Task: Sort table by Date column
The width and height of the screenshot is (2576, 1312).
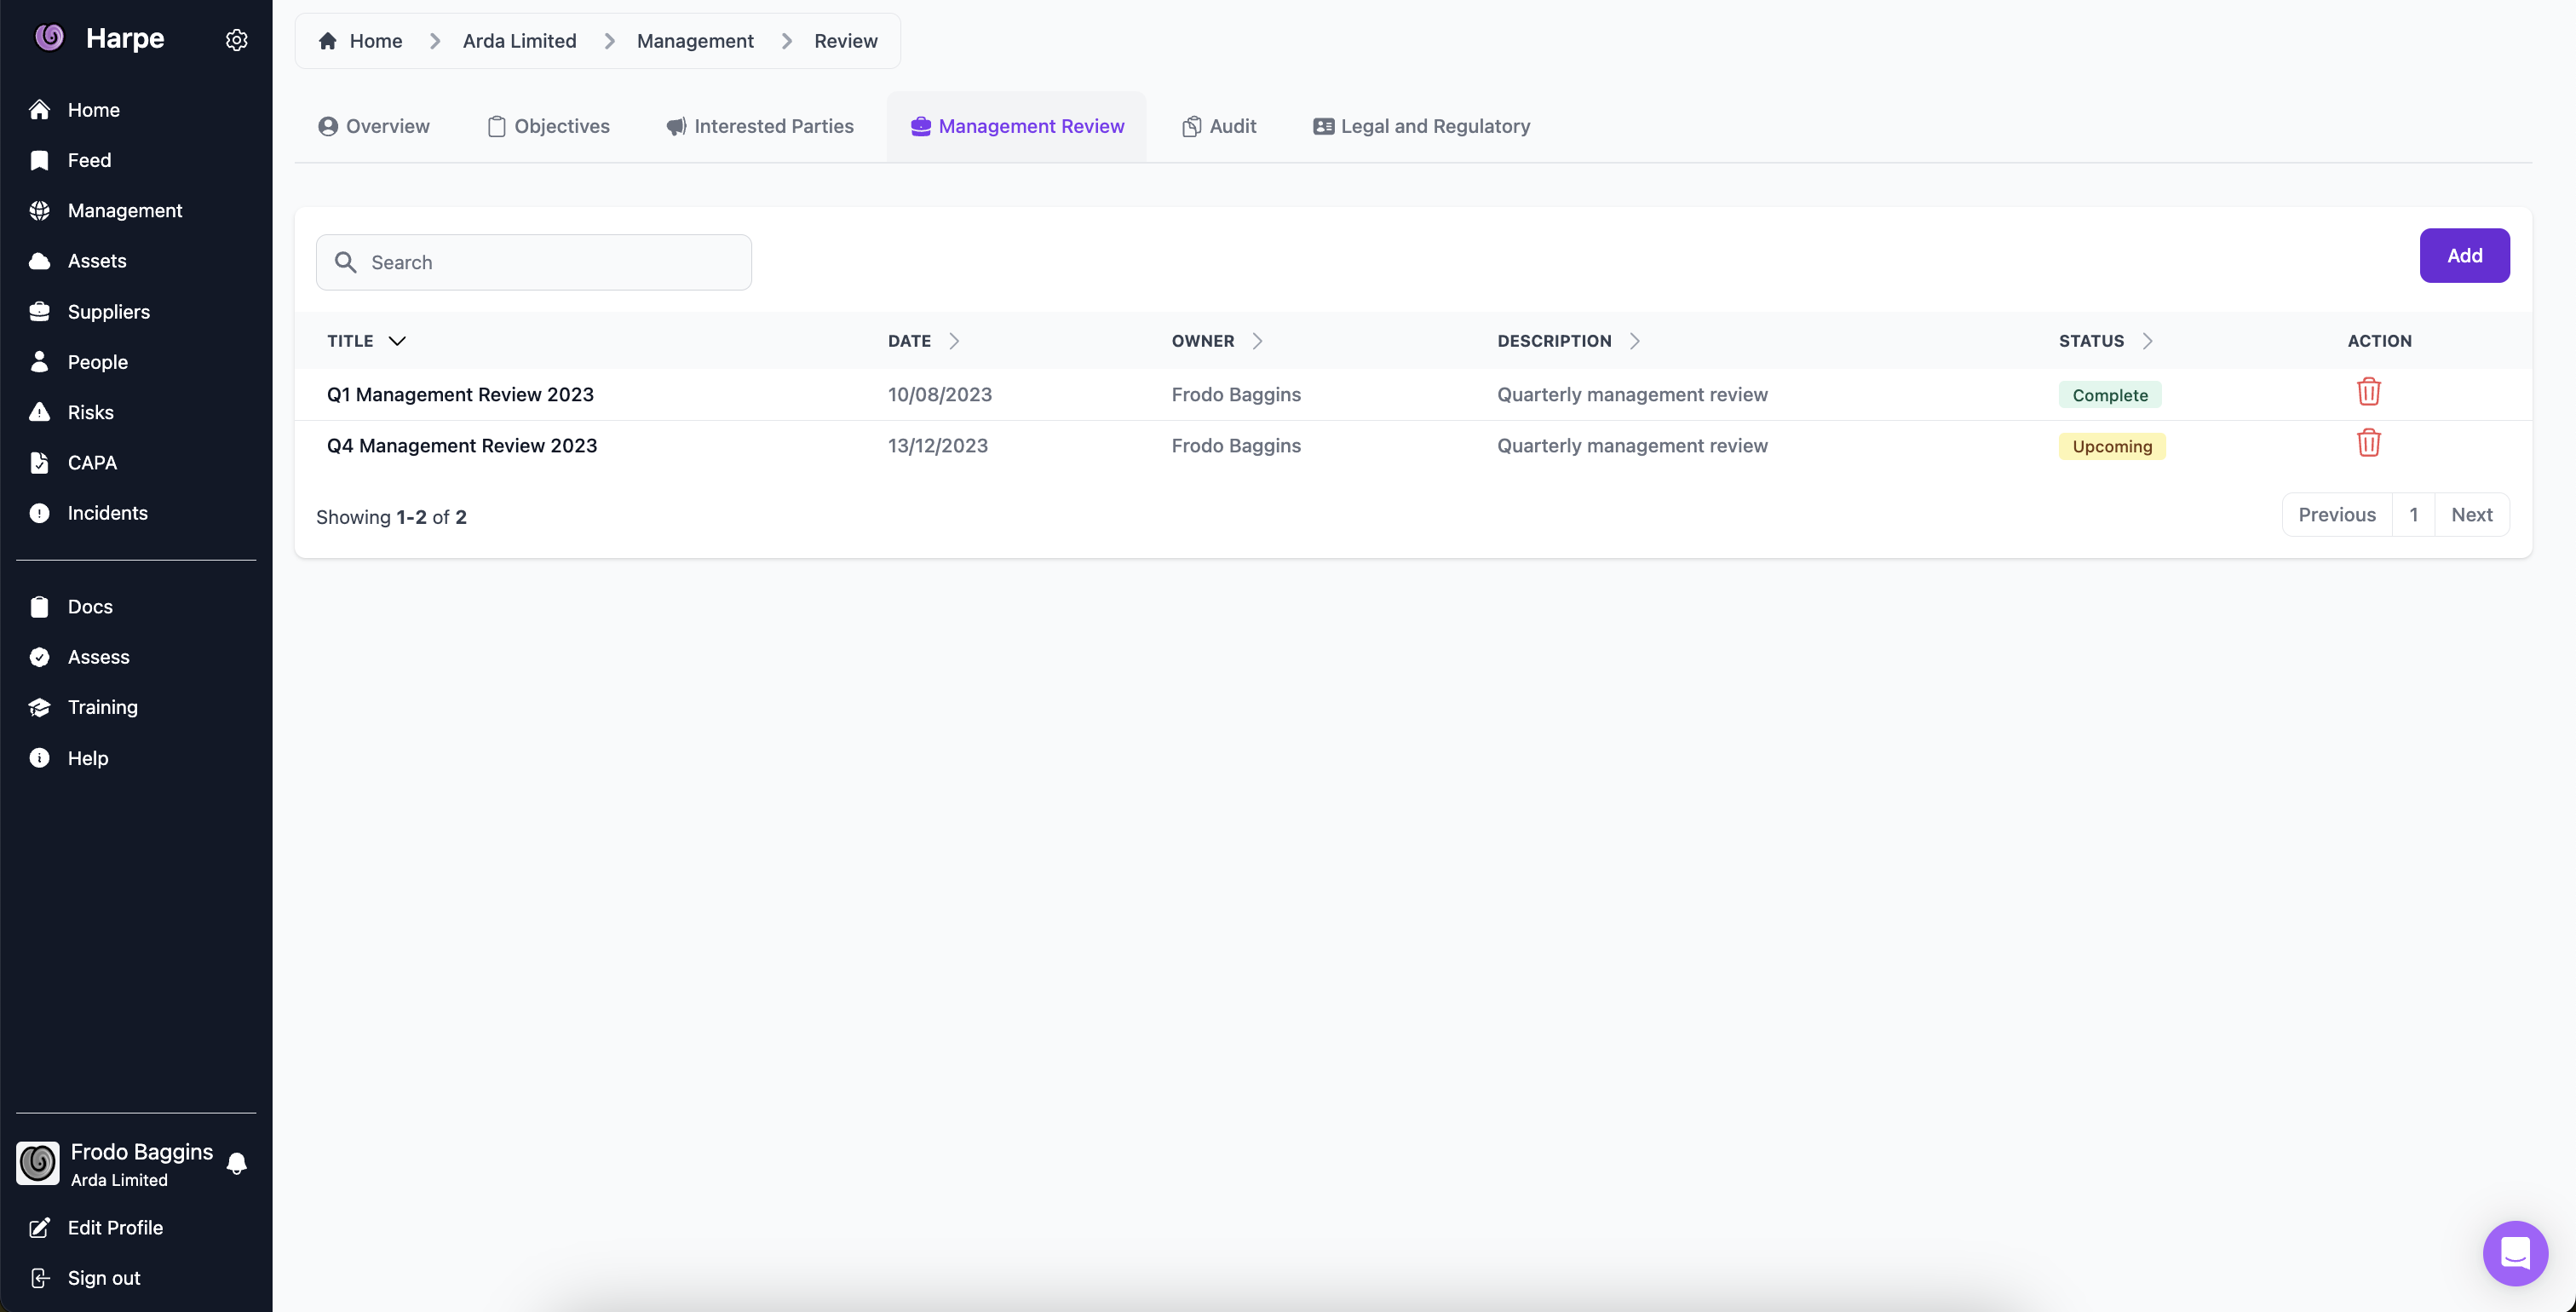Action: [954, 341]
